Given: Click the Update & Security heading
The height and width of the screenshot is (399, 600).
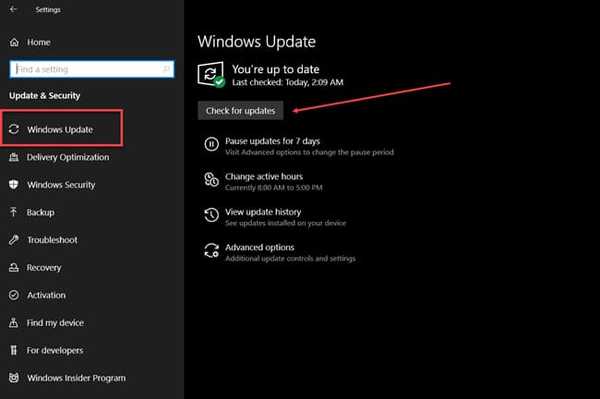Looking at the screenshot, I should coord(45,96).
